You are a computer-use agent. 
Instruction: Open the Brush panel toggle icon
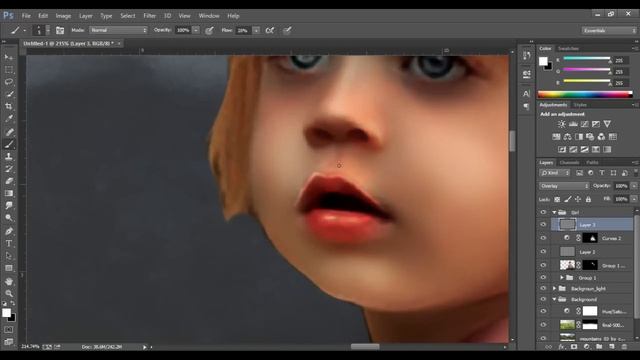60,30
